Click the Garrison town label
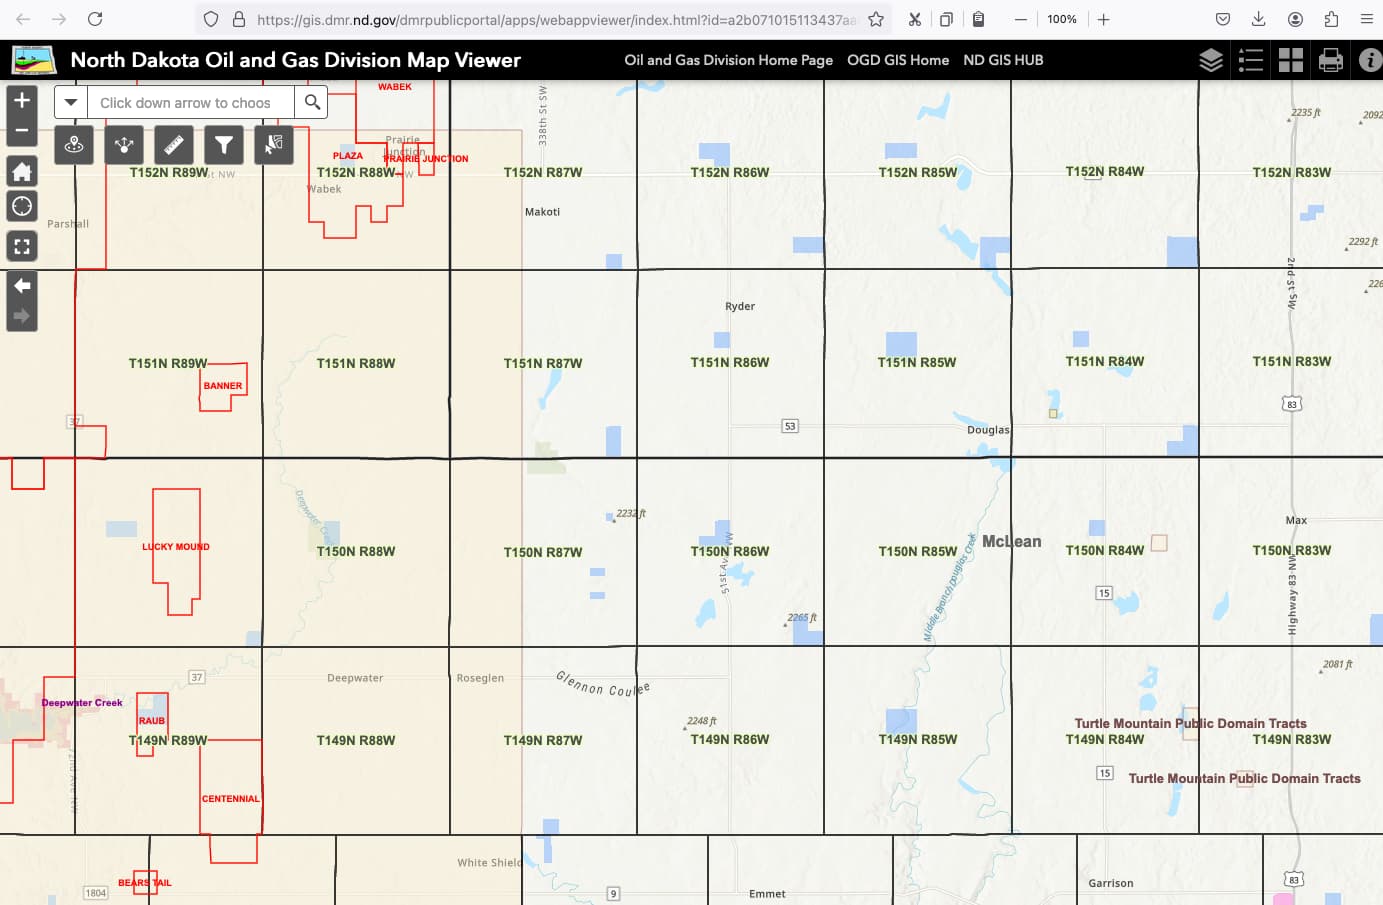The image size is (1383, 905). click(1111, 884)
